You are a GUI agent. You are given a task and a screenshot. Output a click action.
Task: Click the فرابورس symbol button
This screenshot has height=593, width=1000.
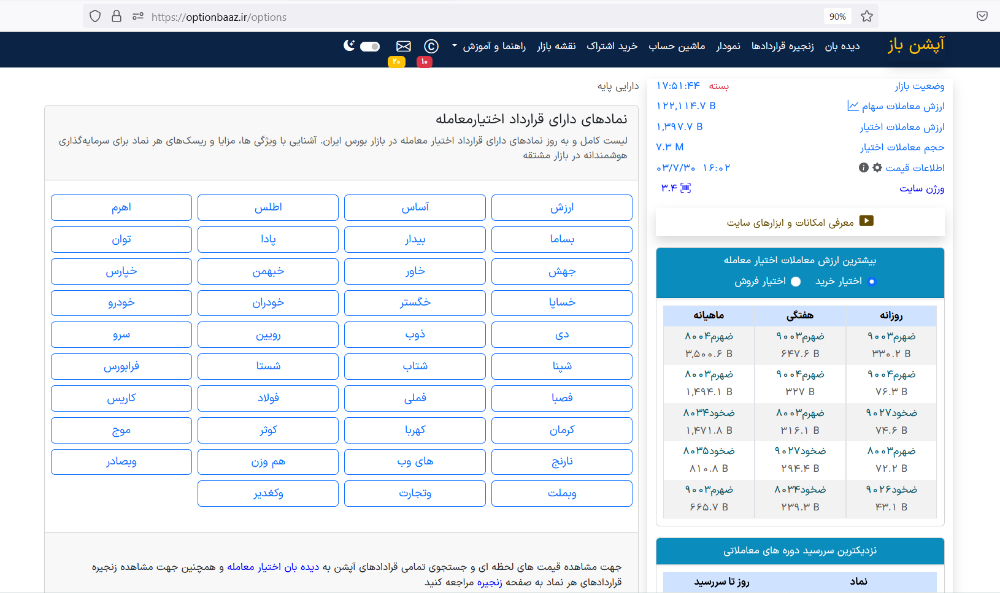(121, 366)
